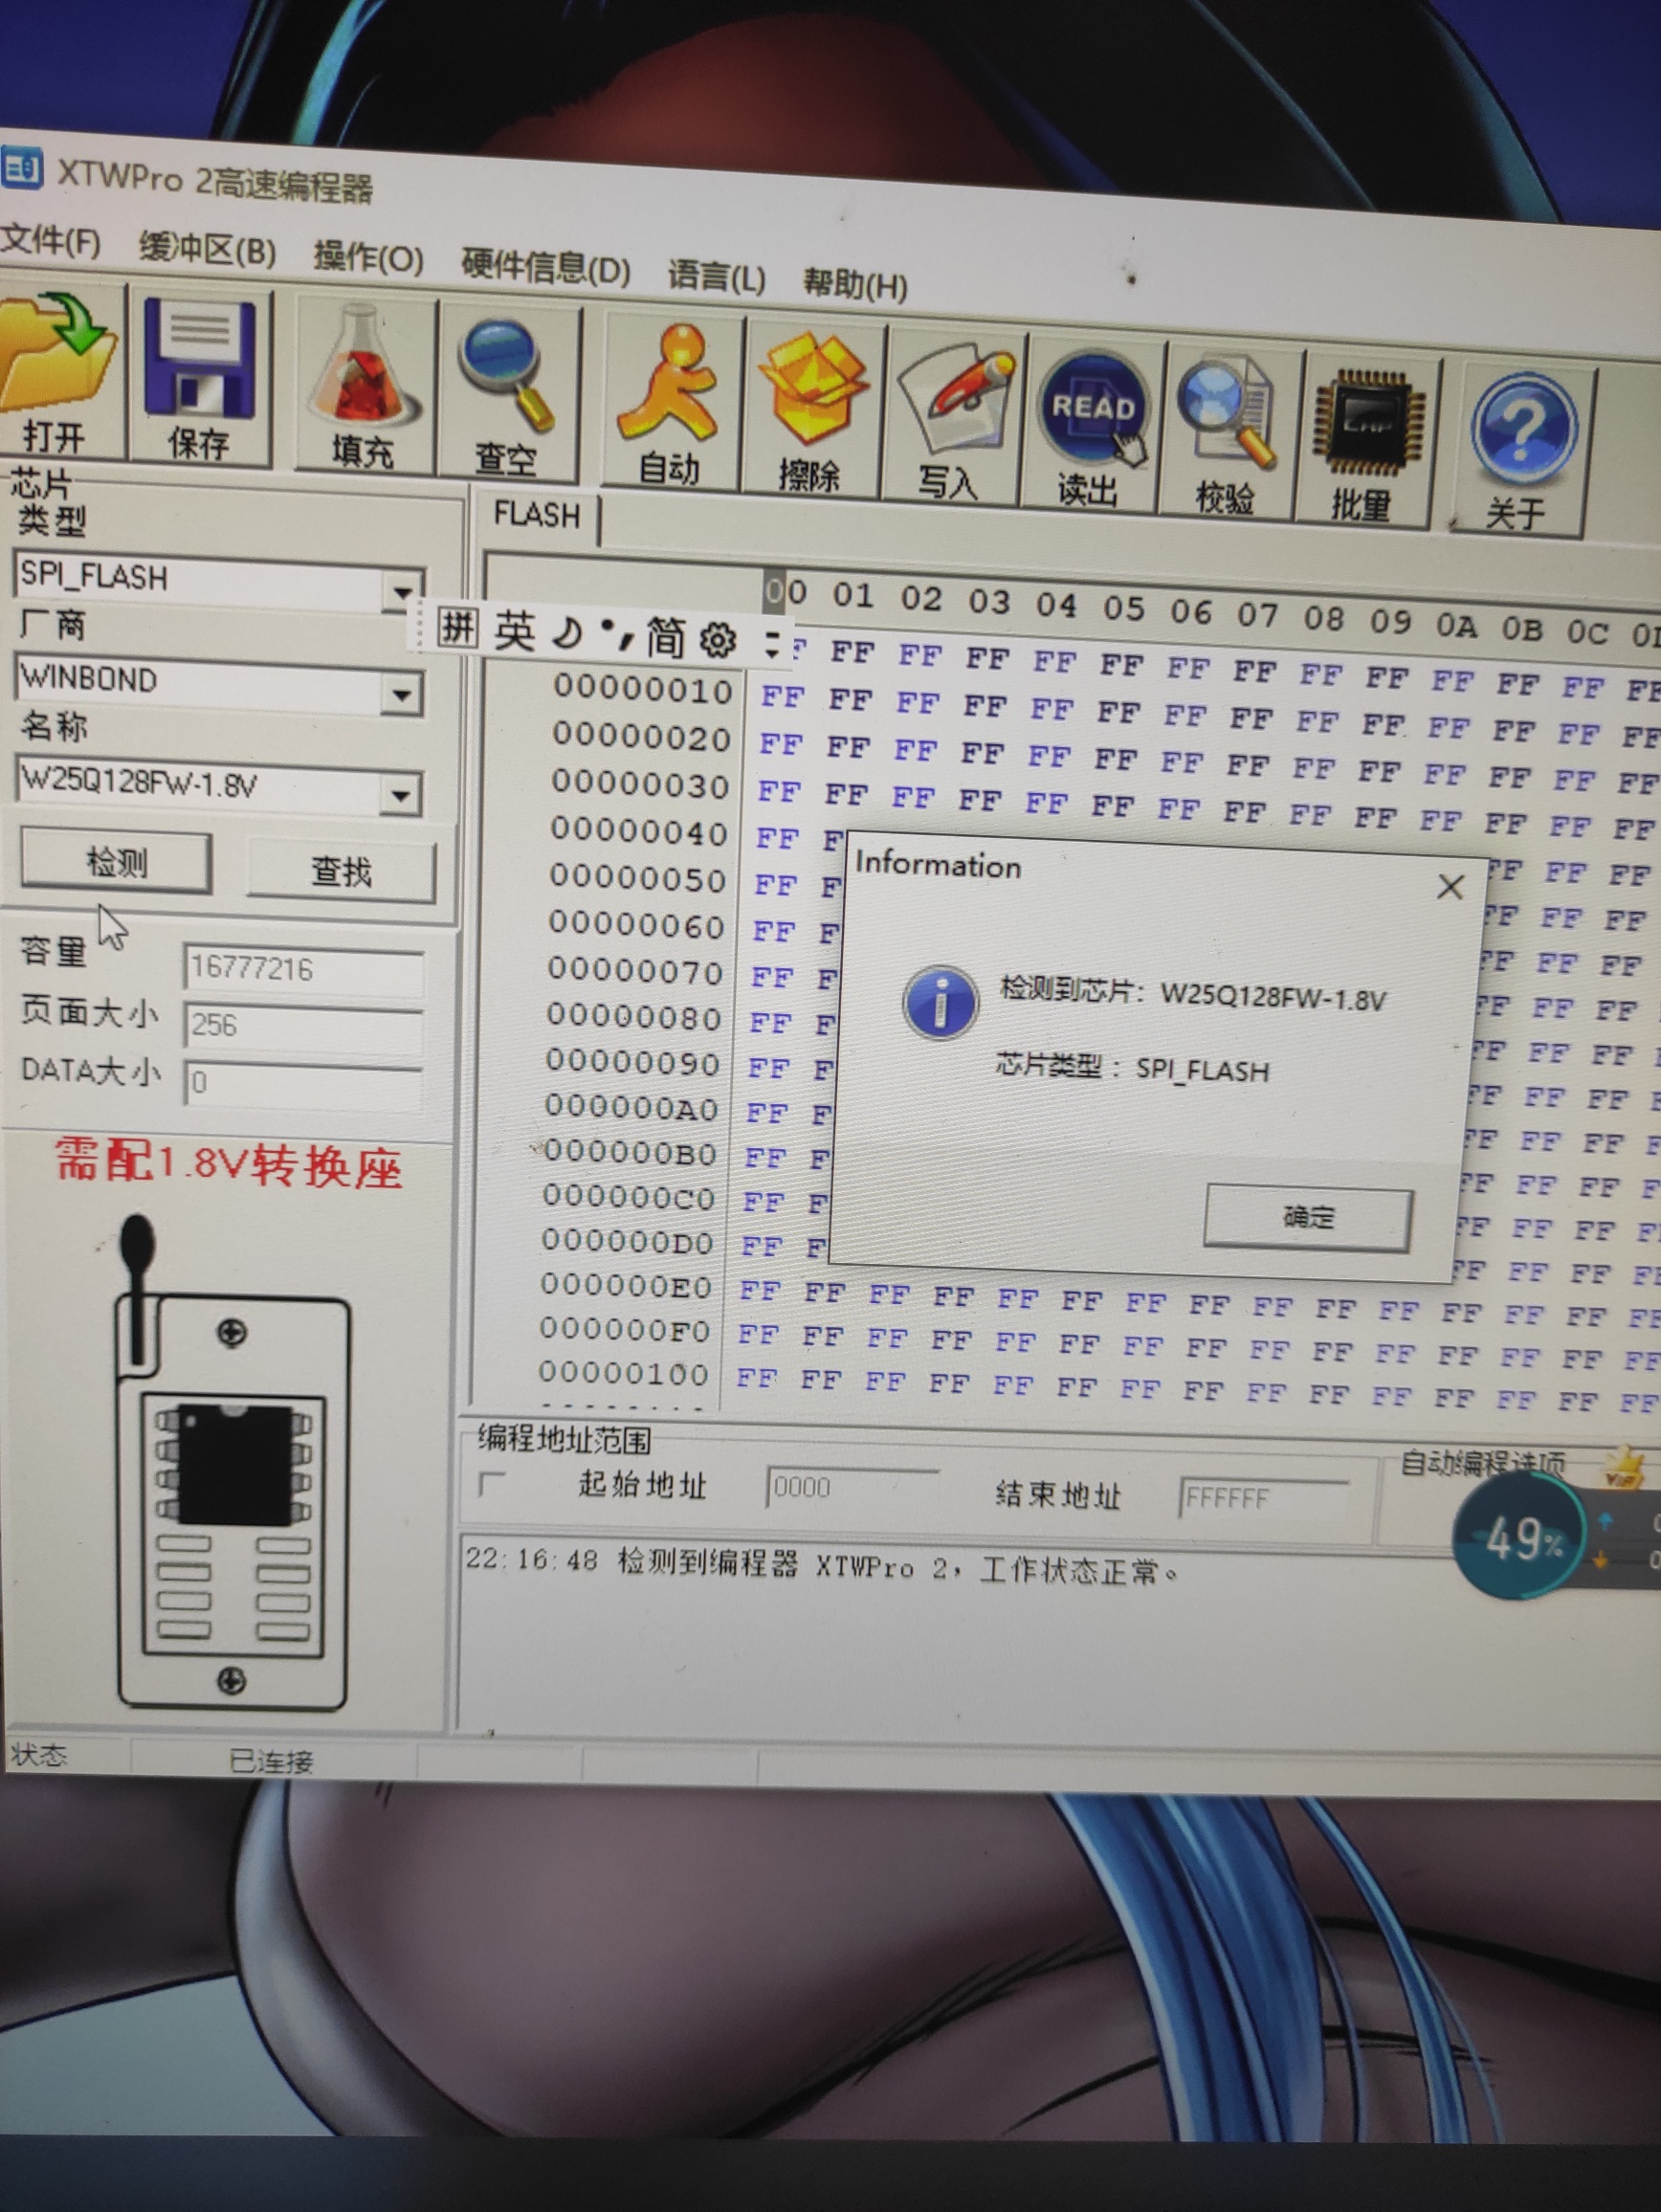The image size is (1661, 2212).
Task: Click the 起始地址 field showing 0000
Action: point(852,1488)
